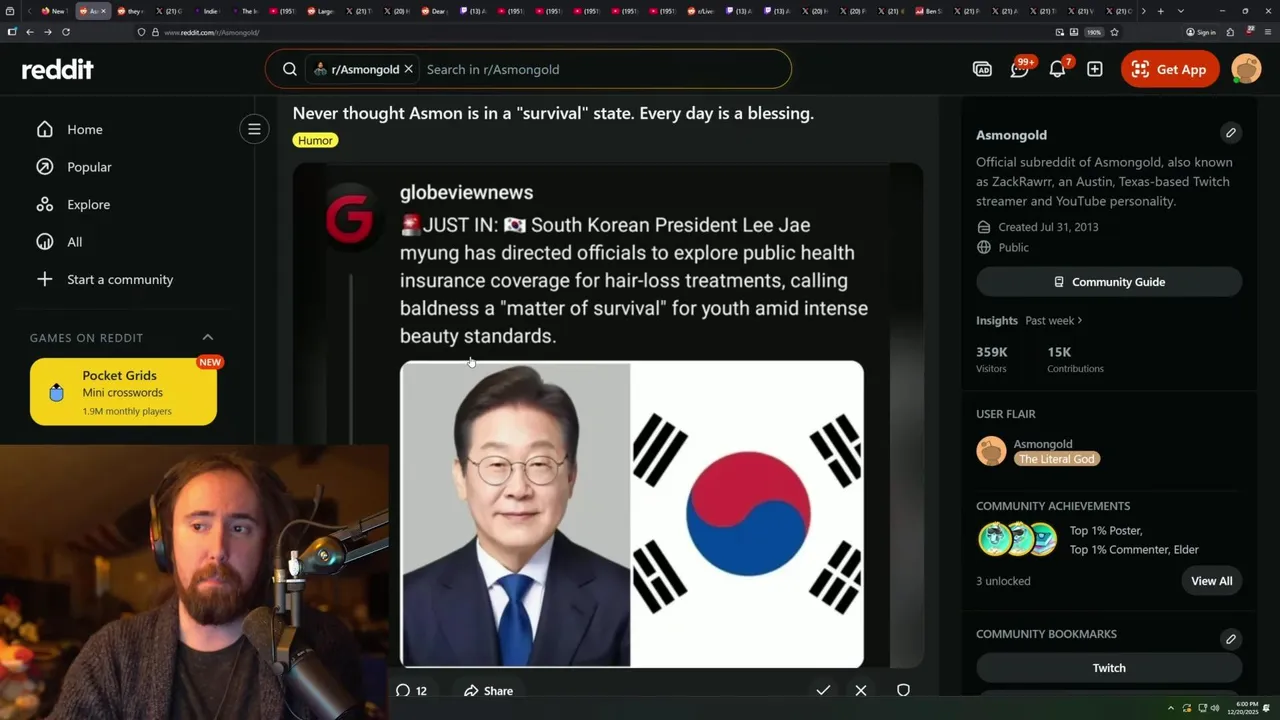Open the Reddit ads icon
Image resolution: width=1280 pixels, height=720 pixels.
pos(982,69)
